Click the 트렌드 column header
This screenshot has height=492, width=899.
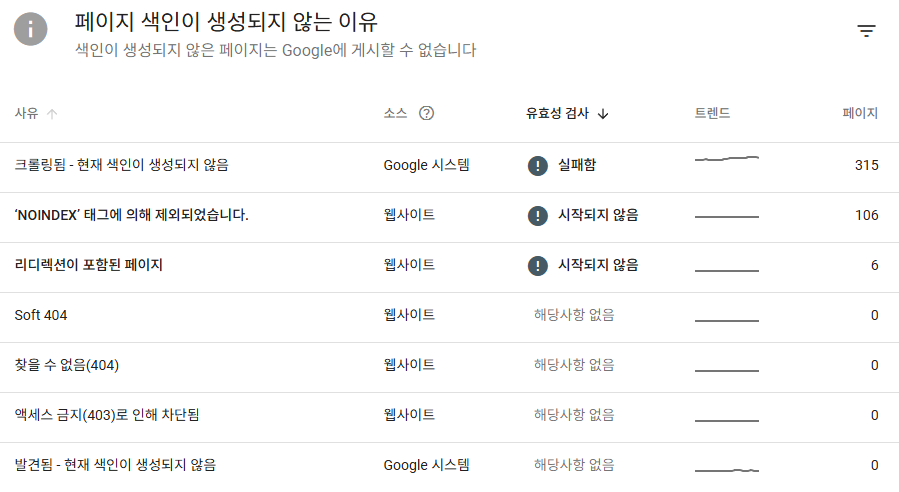[712, 114]
